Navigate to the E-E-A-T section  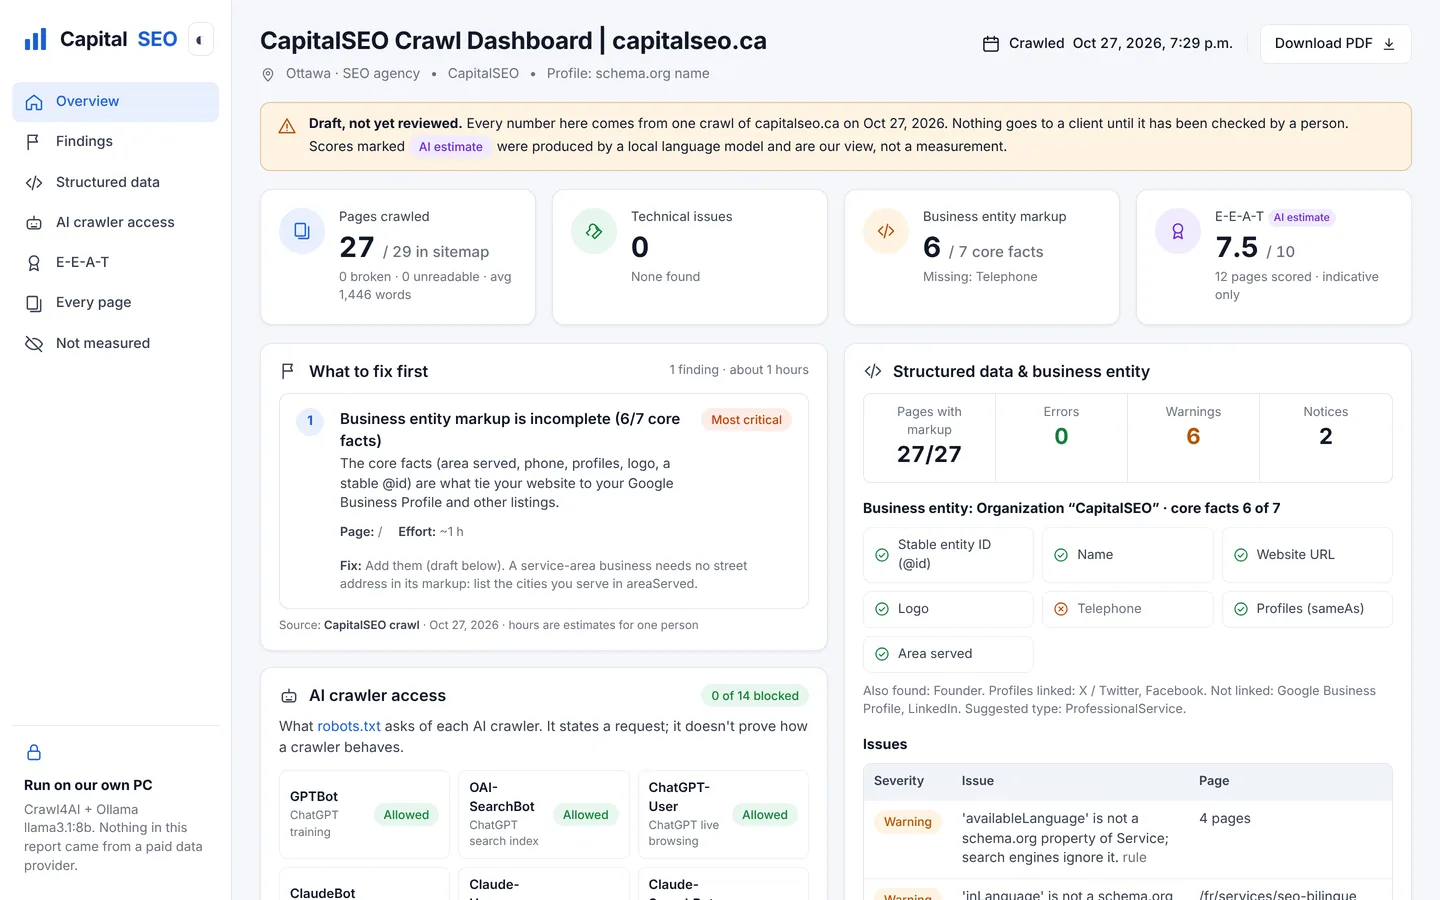(115, 262)
